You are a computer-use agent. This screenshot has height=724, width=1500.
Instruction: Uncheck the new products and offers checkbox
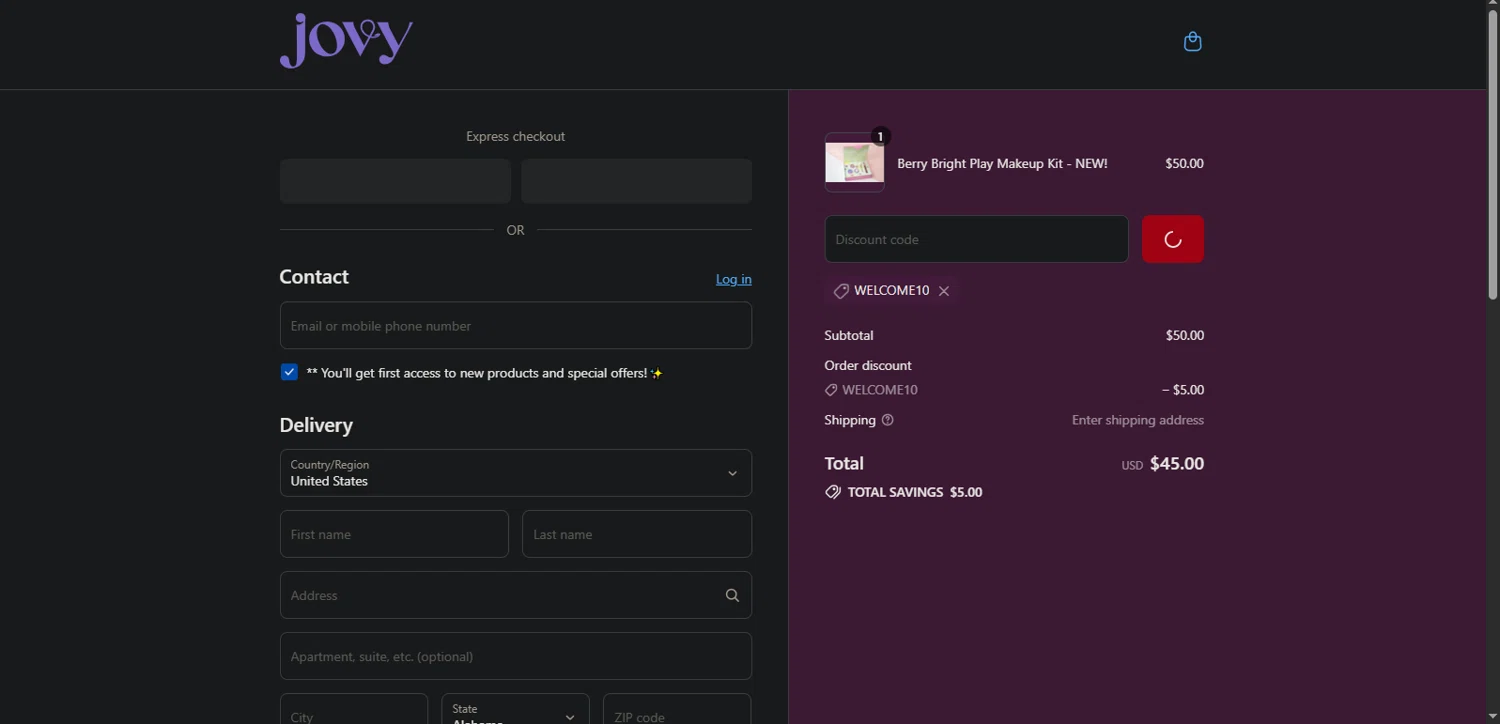click(289, 372)
